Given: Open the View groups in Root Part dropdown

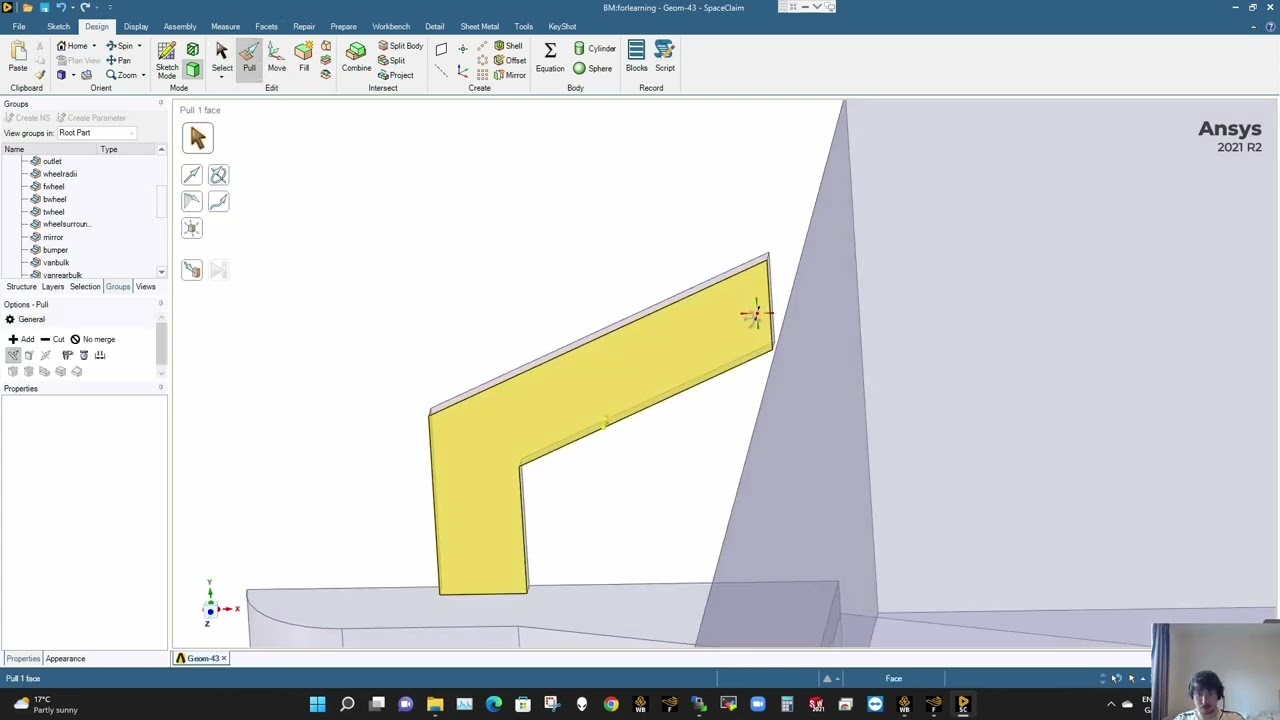Looking at the screenshot, I should [x=96, y=133].
